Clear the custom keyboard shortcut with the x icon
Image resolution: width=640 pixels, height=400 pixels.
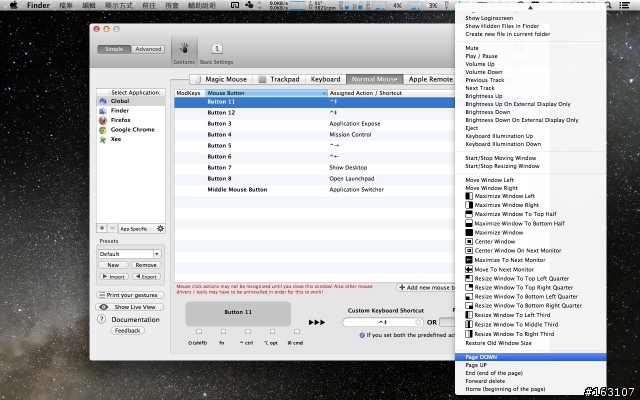(x=418, y=322)
